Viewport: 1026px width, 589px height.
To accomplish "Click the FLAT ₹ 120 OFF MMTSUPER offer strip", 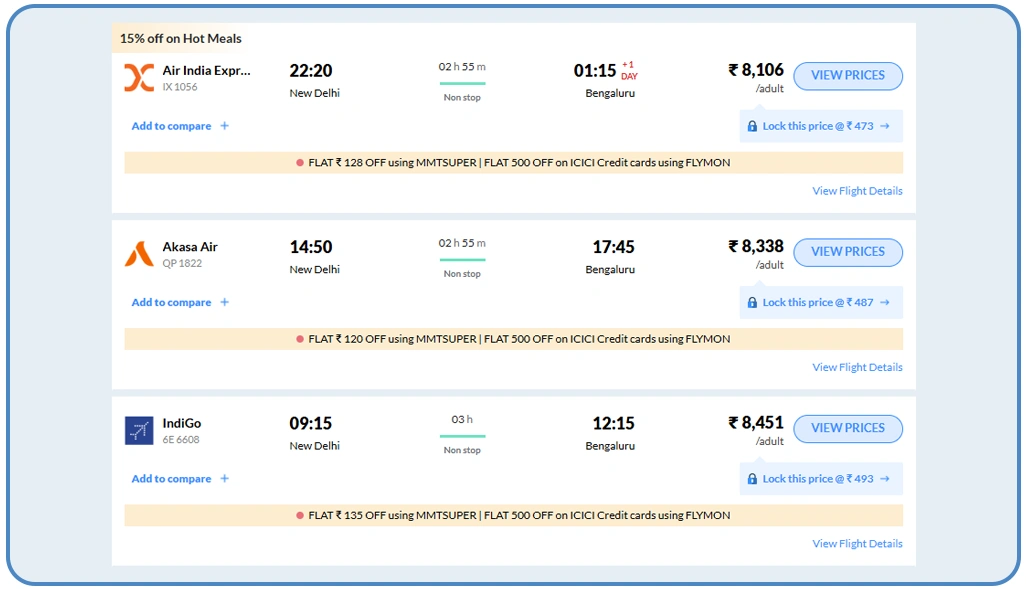I will [513, 339].
